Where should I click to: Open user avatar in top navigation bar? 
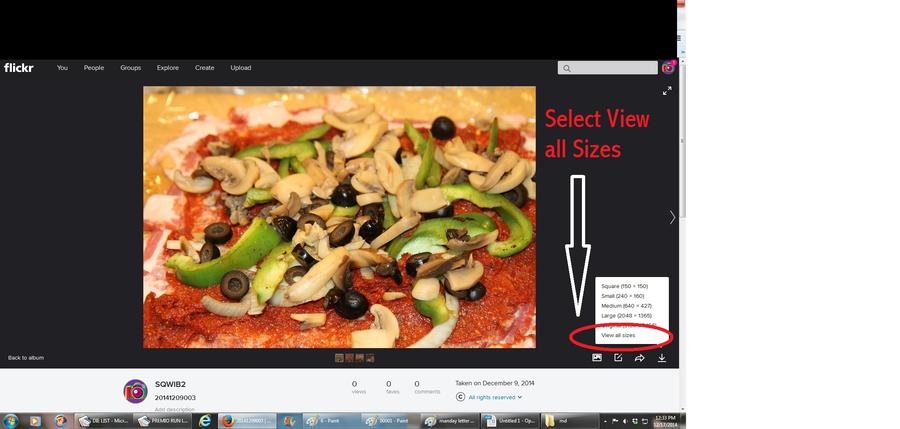pos(668,68)
